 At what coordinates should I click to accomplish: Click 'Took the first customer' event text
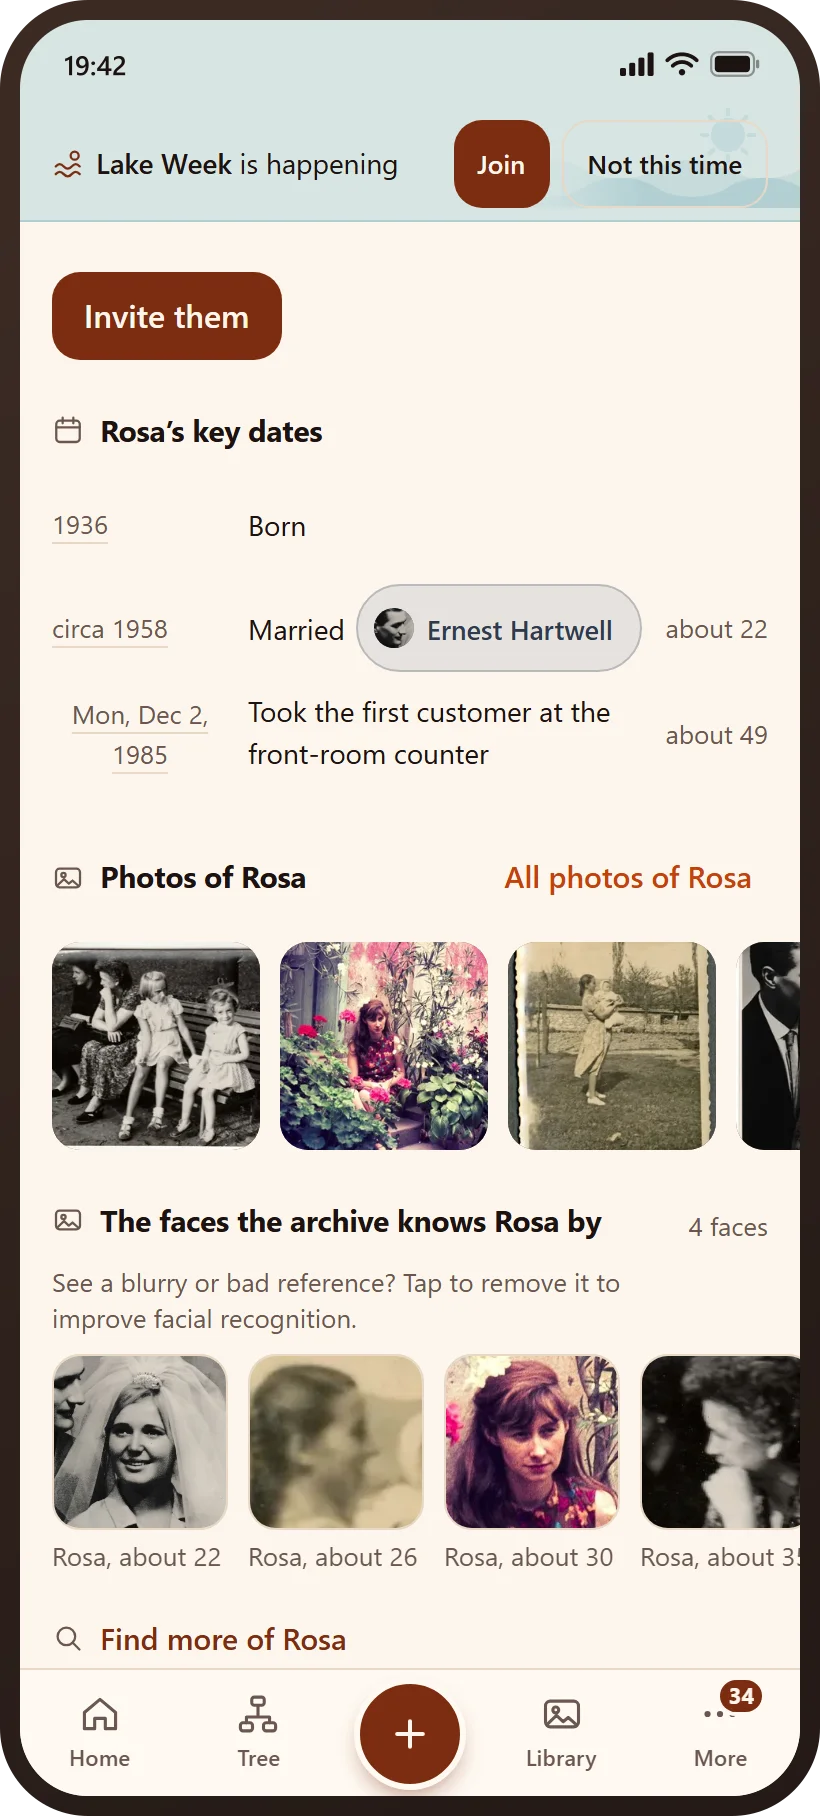[429, 734]
